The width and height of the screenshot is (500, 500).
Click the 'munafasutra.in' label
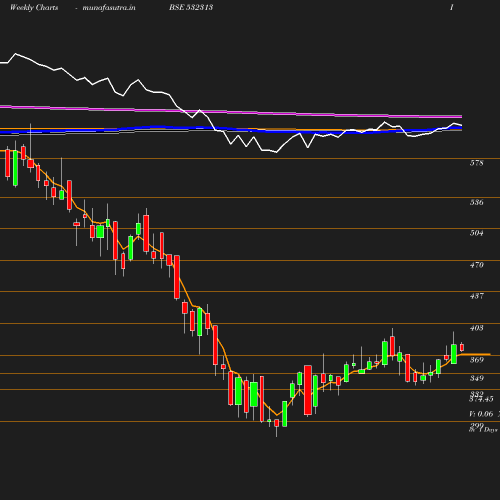click(109, 8)
